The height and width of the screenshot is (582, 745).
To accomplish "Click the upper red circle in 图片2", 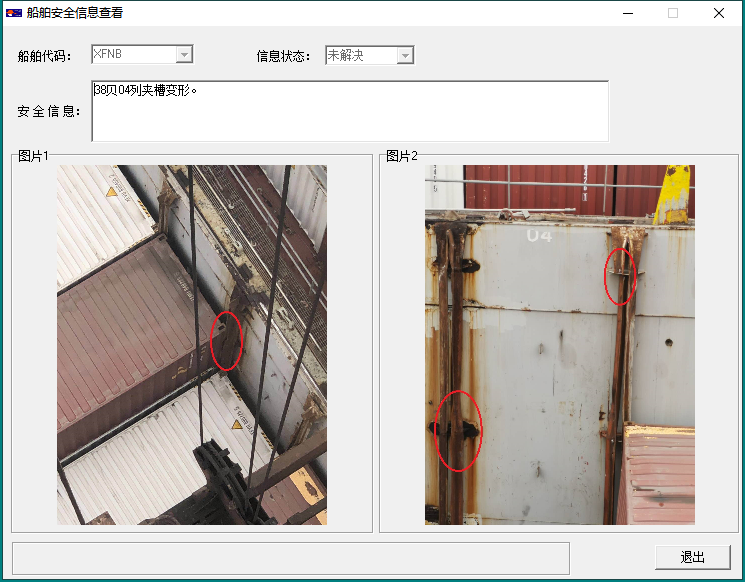I will click(620, 275).
